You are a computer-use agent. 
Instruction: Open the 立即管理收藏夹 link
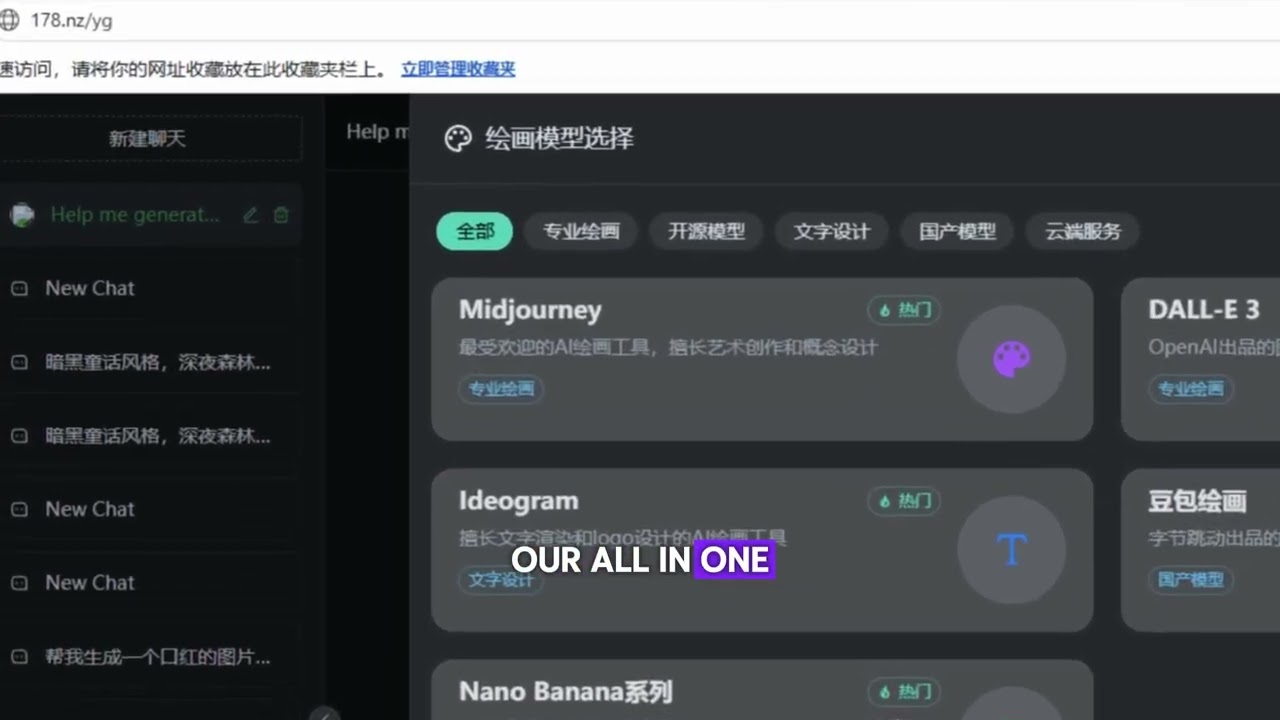[x=458, y=69]
